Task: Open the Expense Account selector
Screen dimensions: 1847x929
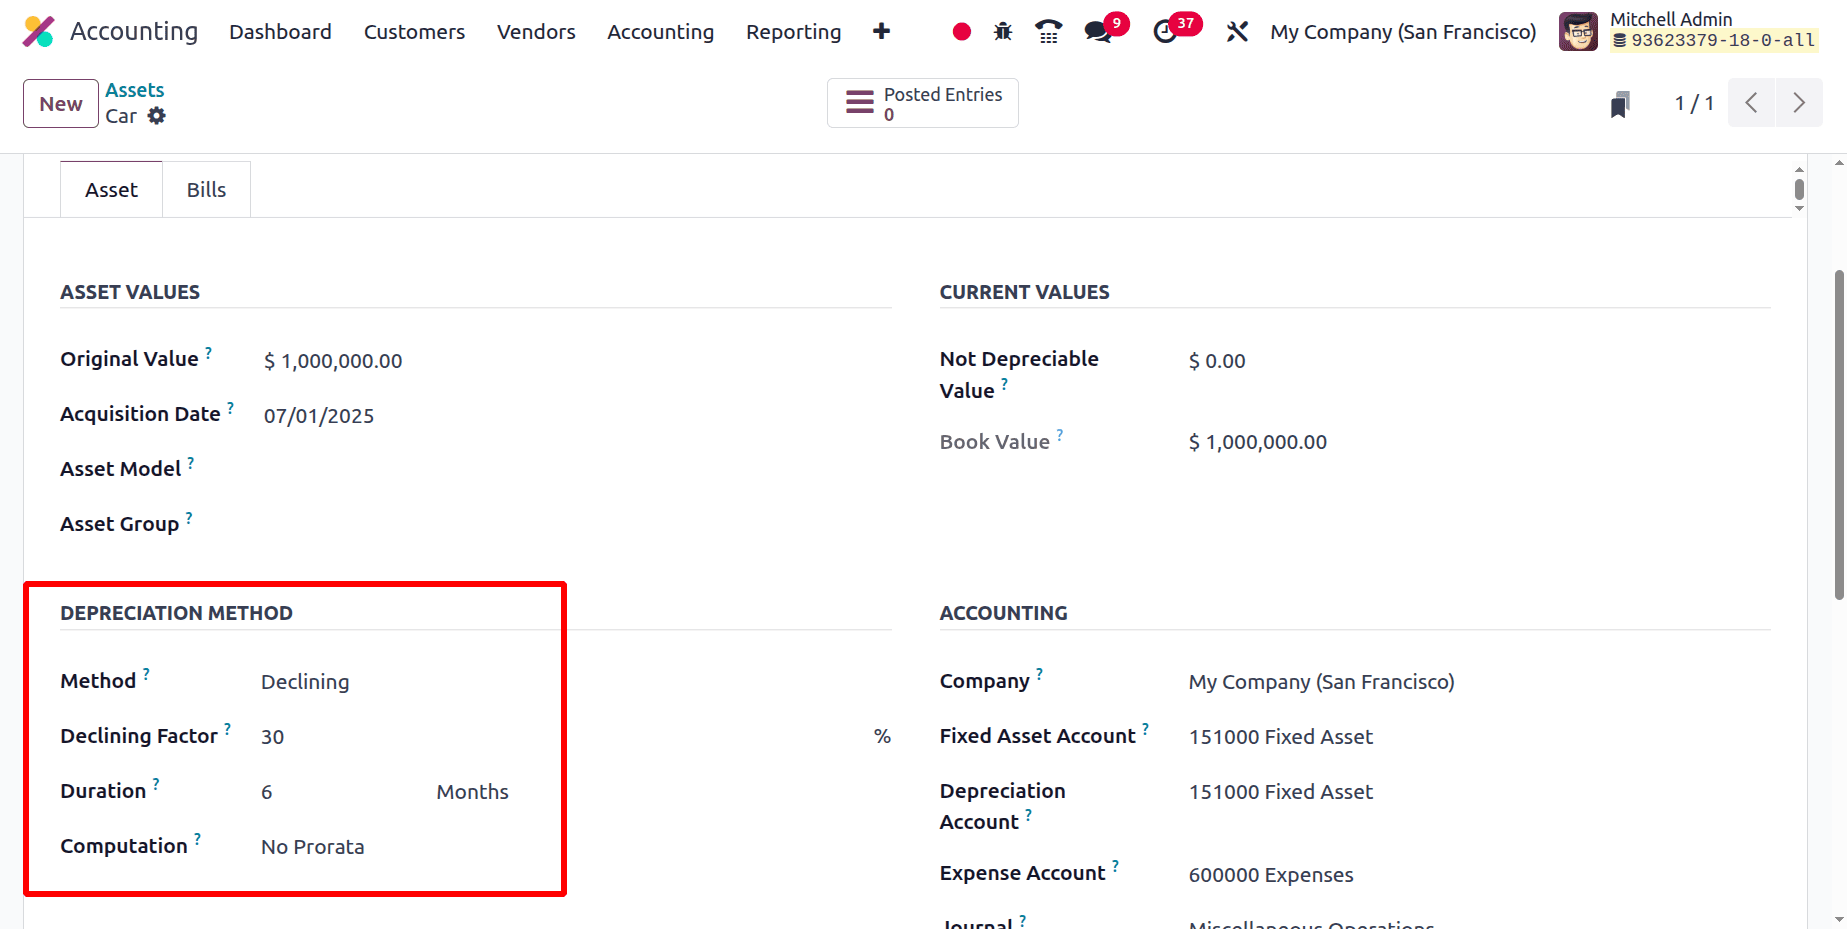Action: (1271, 874)
